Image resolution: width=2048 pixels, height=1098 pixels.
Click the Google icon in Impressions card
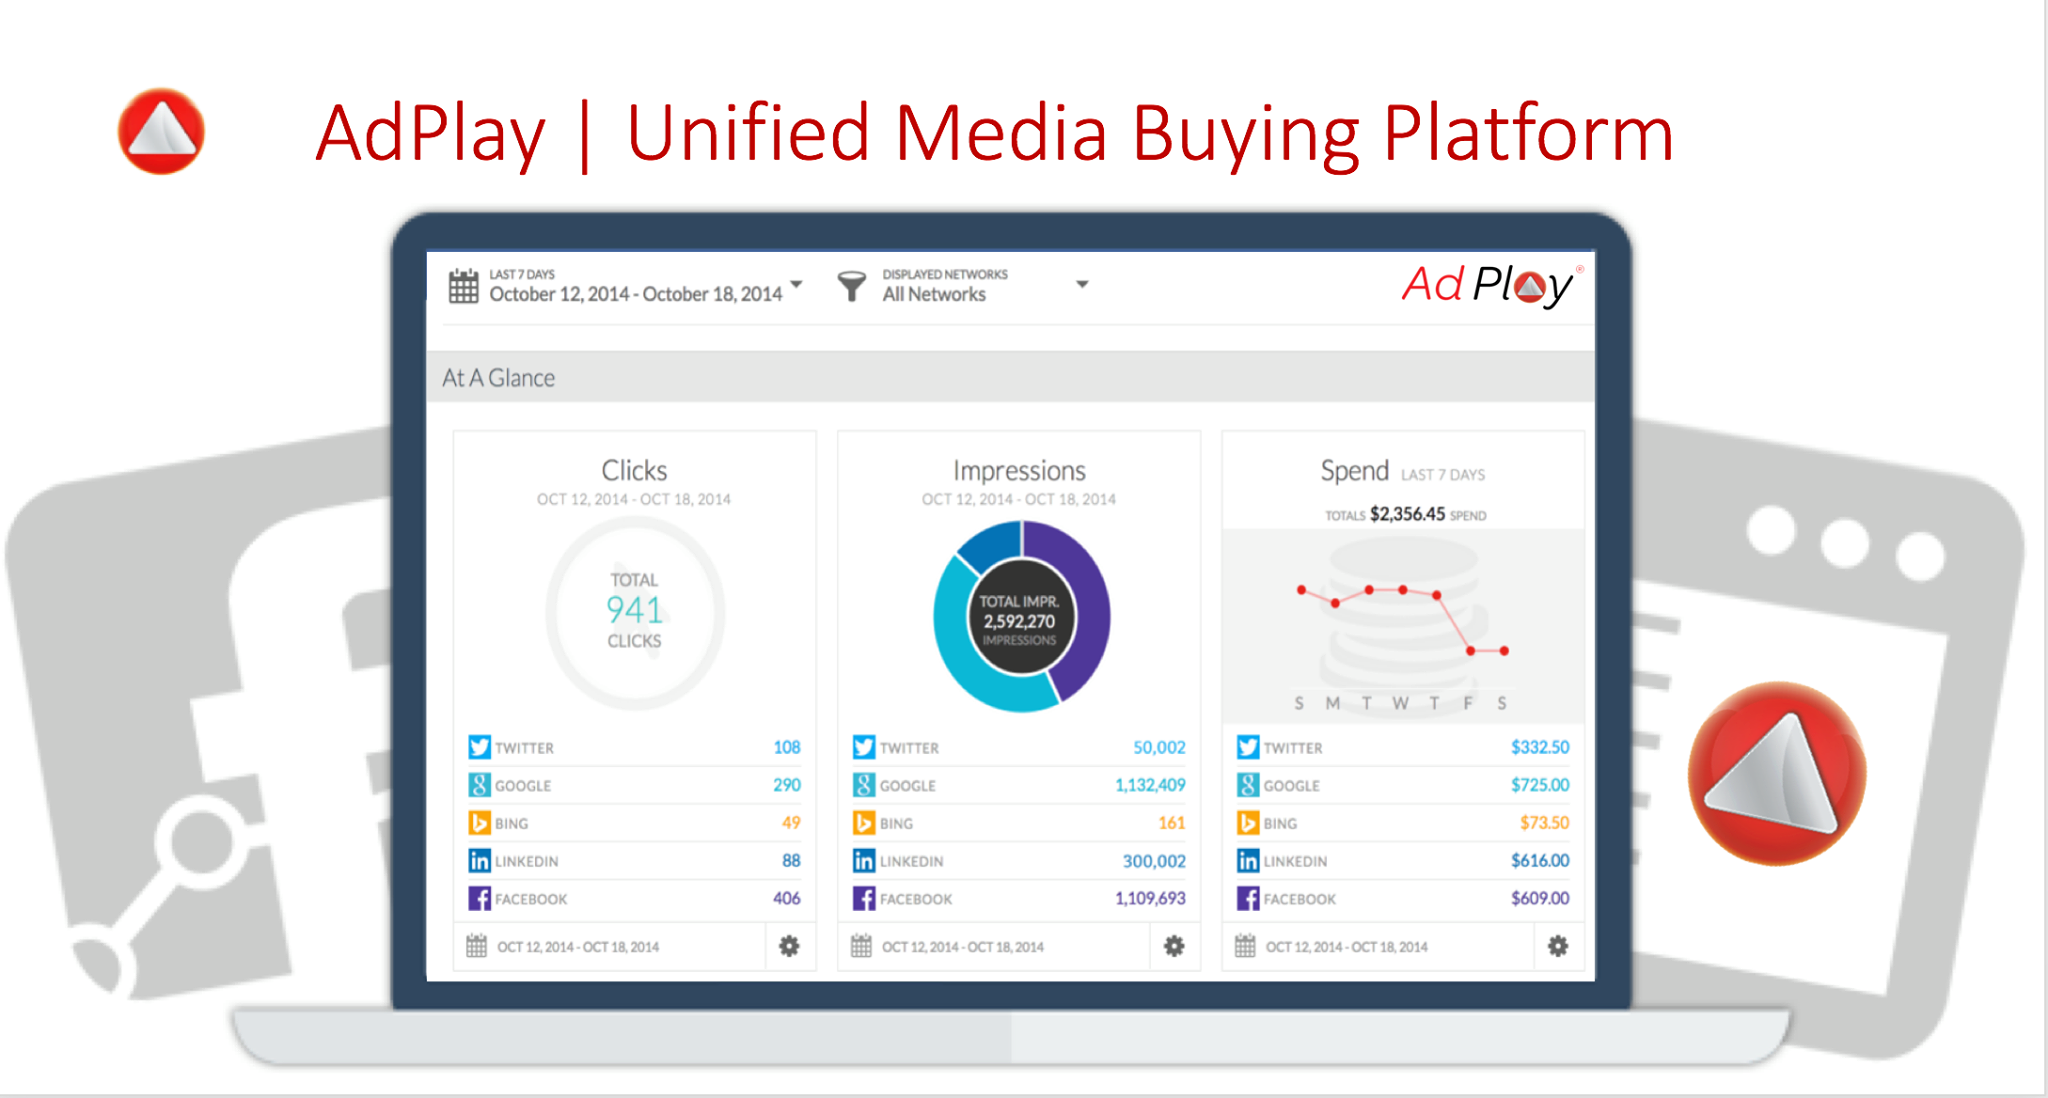(864, 785)
